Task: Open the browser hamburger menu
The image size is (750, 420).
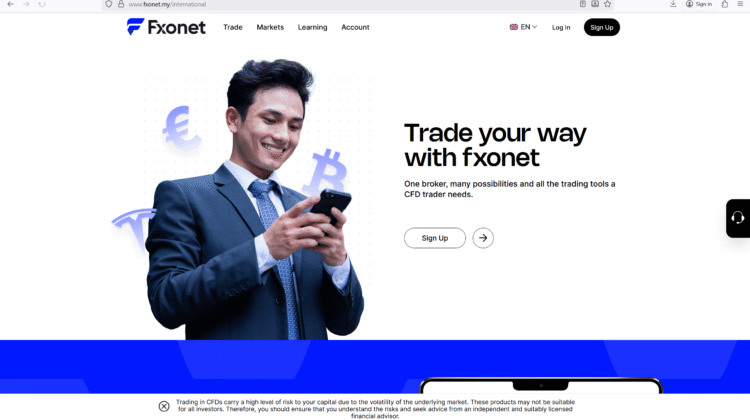Action: click(740, 4)
